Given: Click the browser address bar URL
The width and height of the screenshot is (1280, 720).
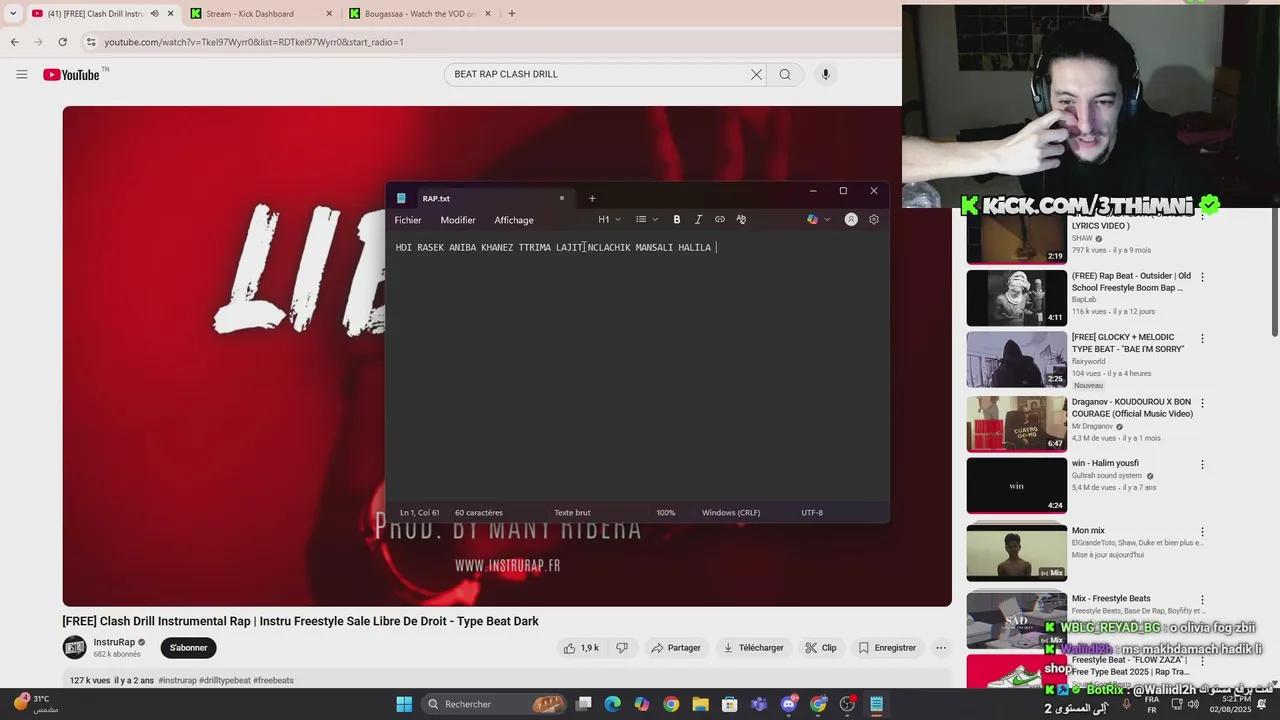Looking at the screenshot, I should pyautogui.click(x=254, y=42).
